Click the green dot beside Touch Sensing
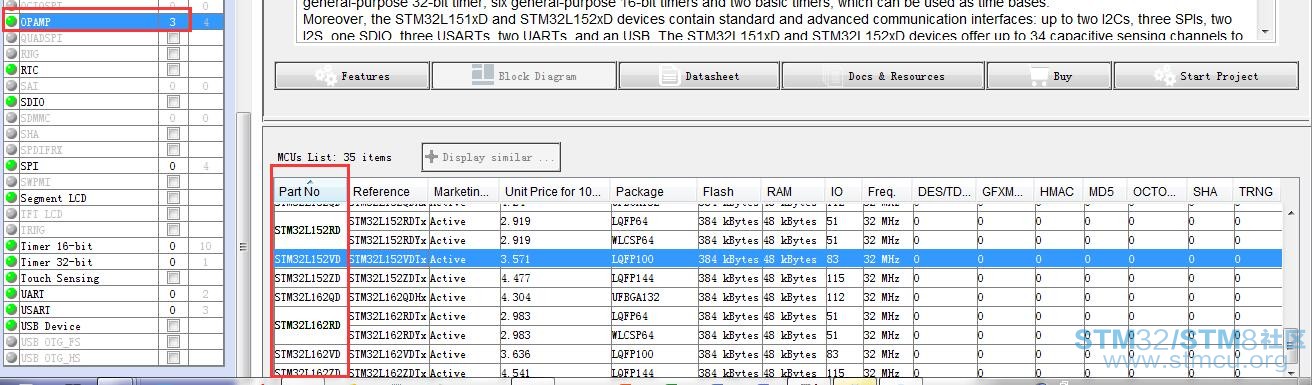Screen dimensions: 1312x385 pyautogui.click(x=11, y=278)
